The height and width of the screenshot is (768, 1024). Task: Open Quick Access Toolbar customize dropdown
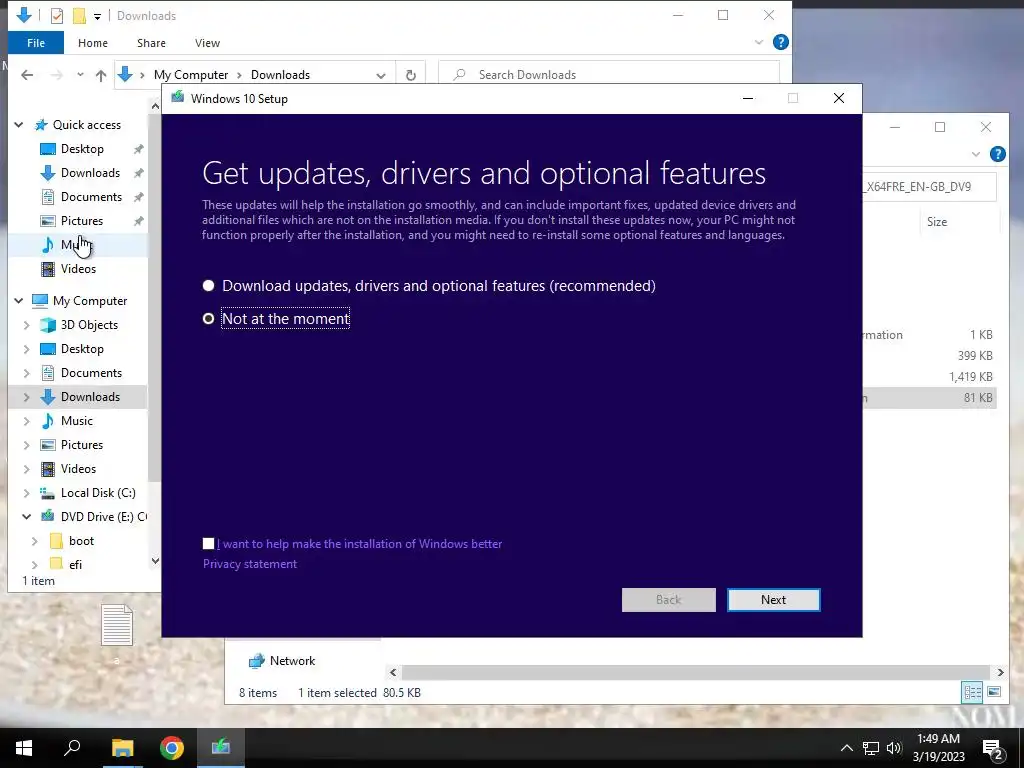(x=97, y=16)
